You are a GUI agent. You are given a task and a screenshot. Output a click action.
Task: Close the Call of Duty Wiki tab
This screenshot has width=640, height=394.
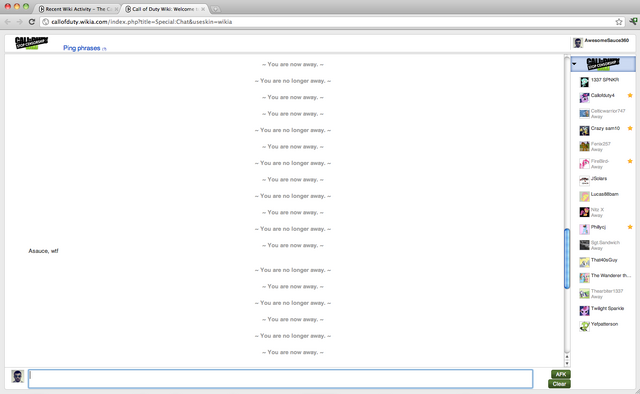[x=203, y=9]
